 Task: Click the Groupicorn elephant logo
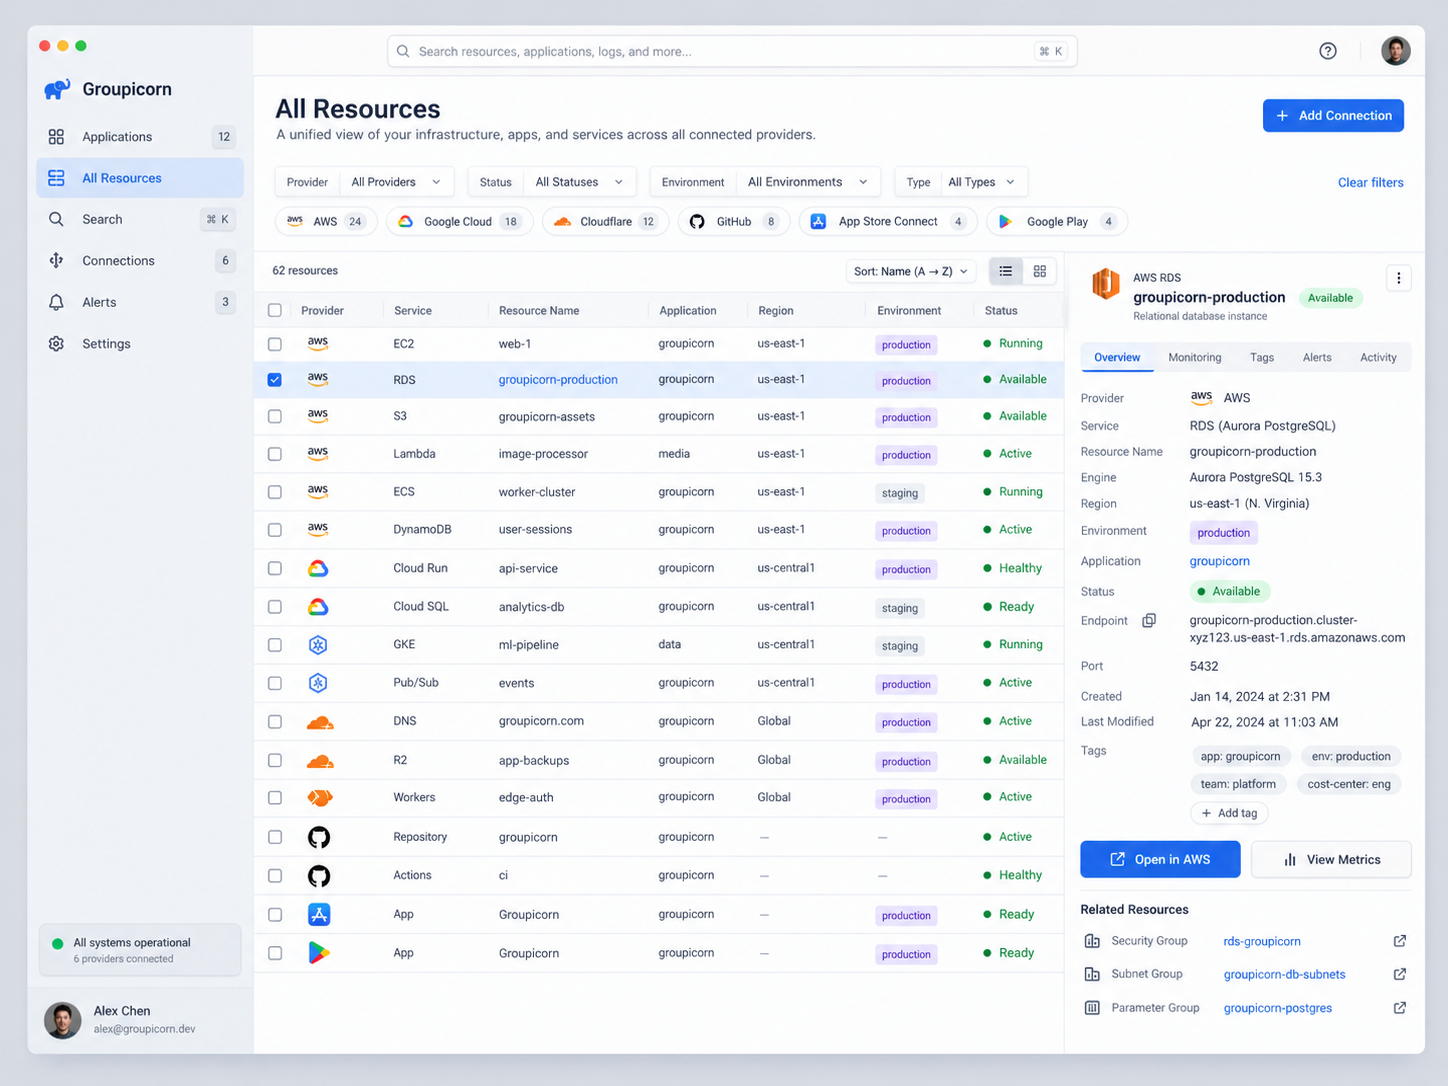(57, 89)
